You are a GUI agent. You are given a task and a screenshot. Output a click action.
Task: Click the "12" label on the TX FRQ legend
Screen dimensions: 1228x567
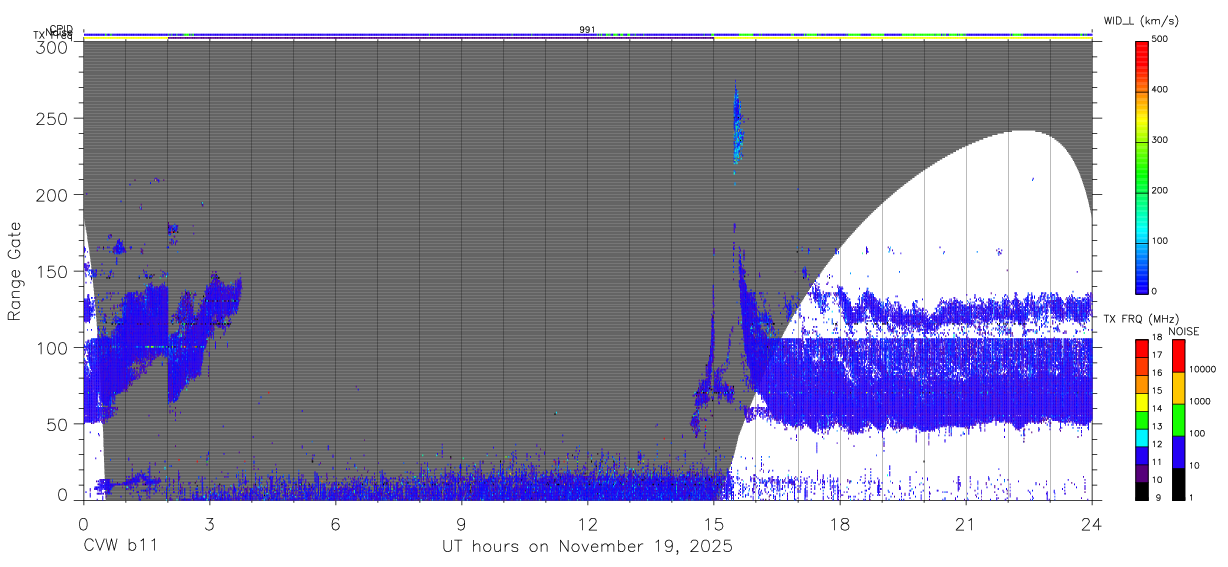(x=1158, y=444)
